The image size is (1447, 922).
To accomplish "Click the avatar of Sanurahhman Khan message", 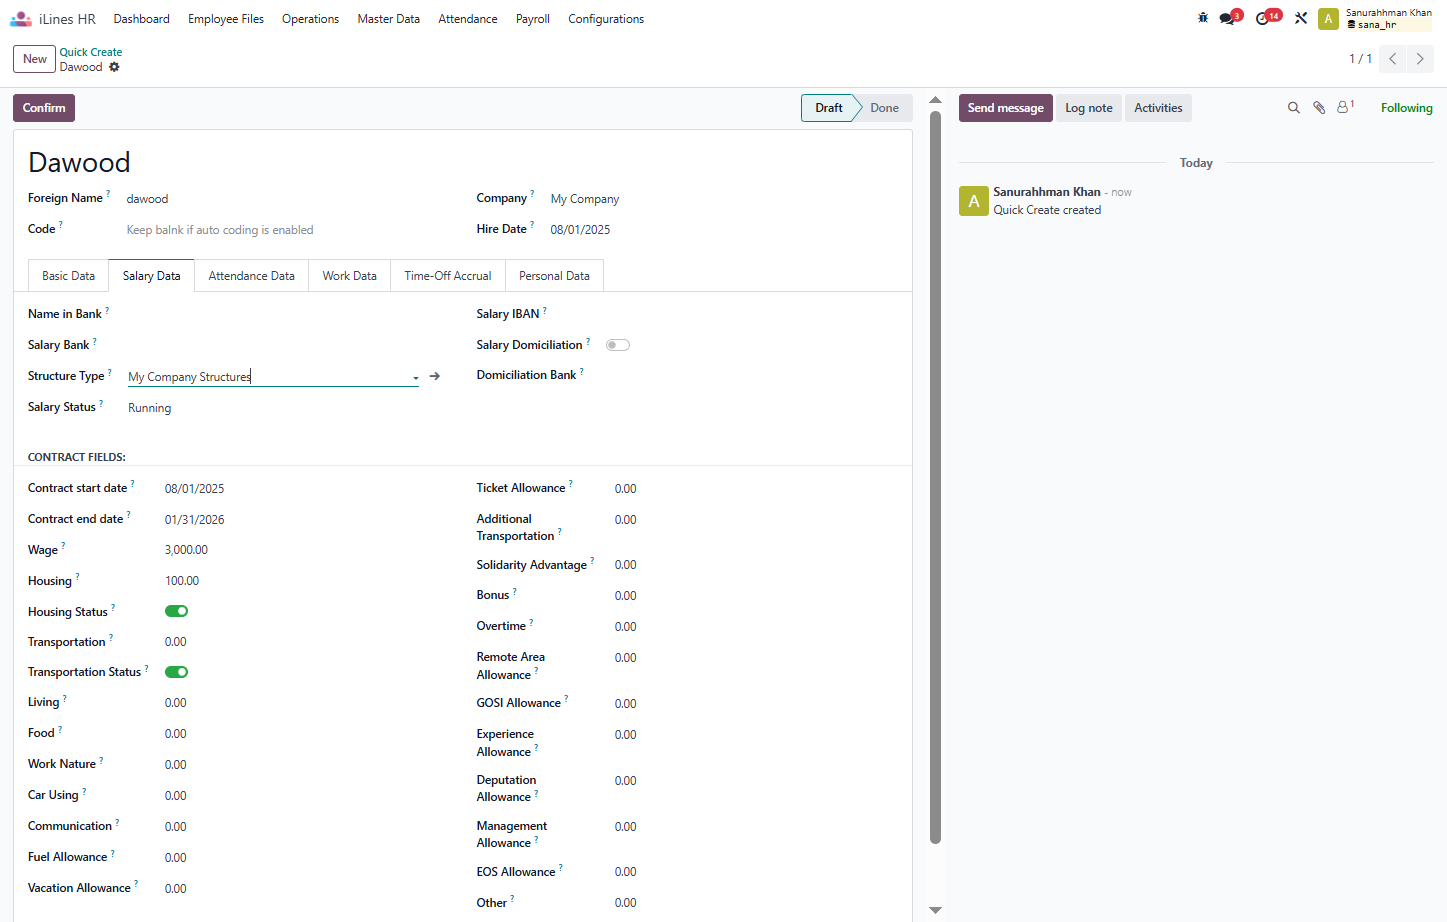I will click(x=974, y=201).
